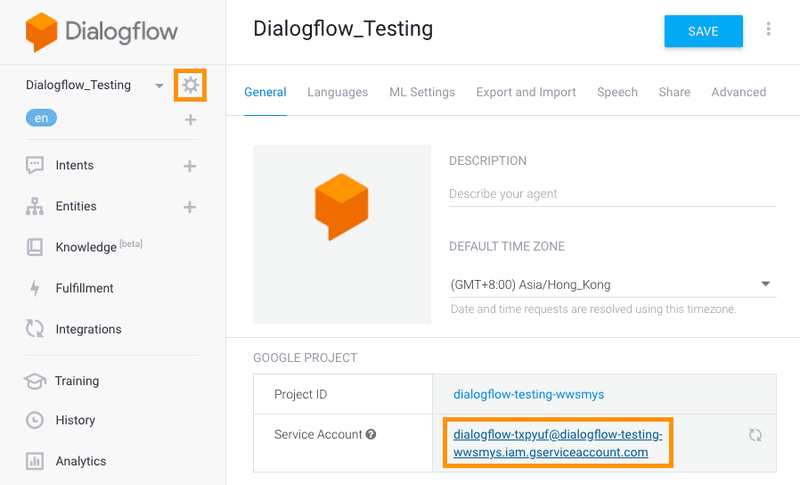The image size is (800, 485).
Task: Click the Integrations circular arrows icon
Action: (x=35, y=328)
